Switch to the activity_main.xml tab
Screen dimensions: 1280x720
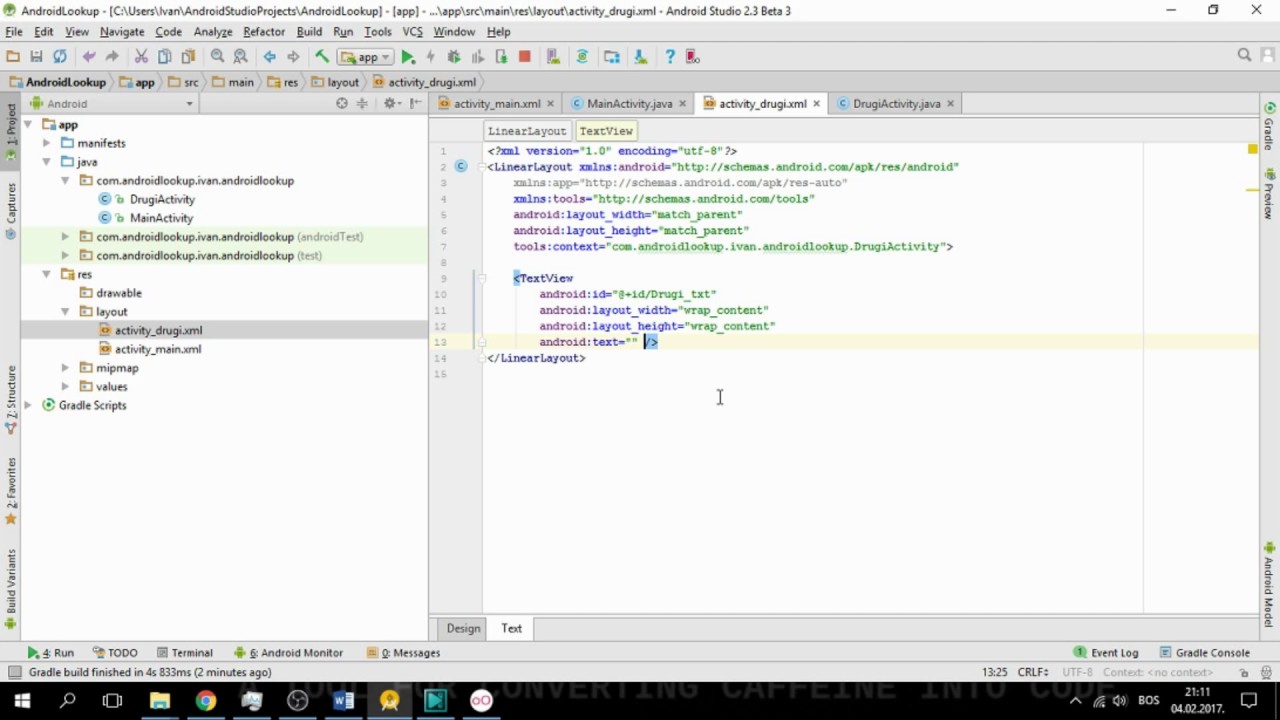(496, 104)
